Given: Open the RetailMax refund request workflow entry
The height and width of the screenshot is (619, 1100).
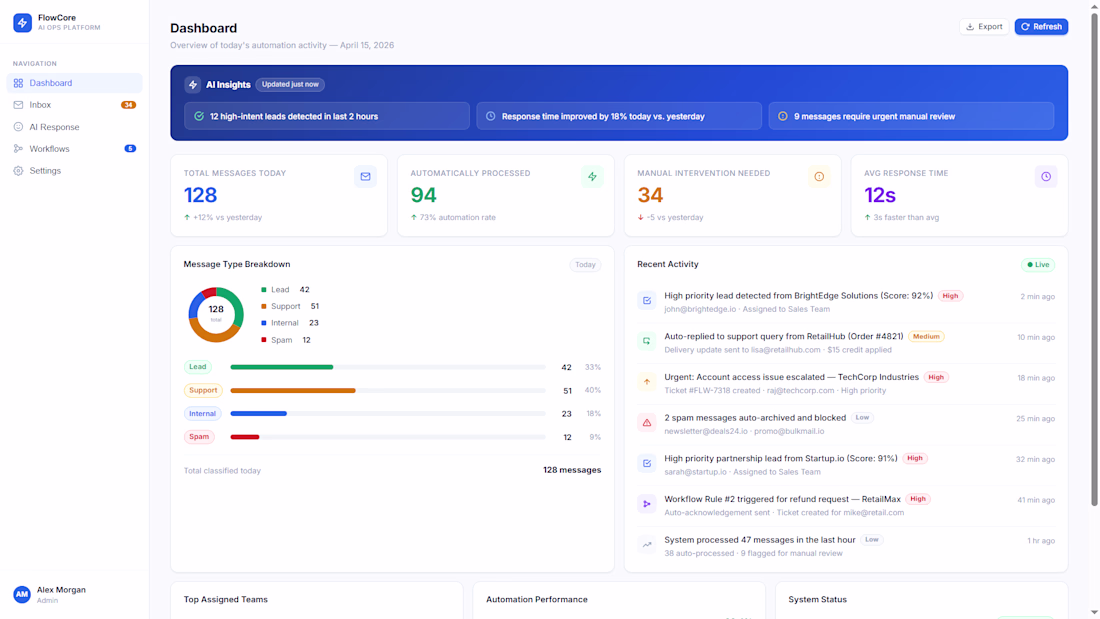Looking at the screenshot, I should pos(846,506).
